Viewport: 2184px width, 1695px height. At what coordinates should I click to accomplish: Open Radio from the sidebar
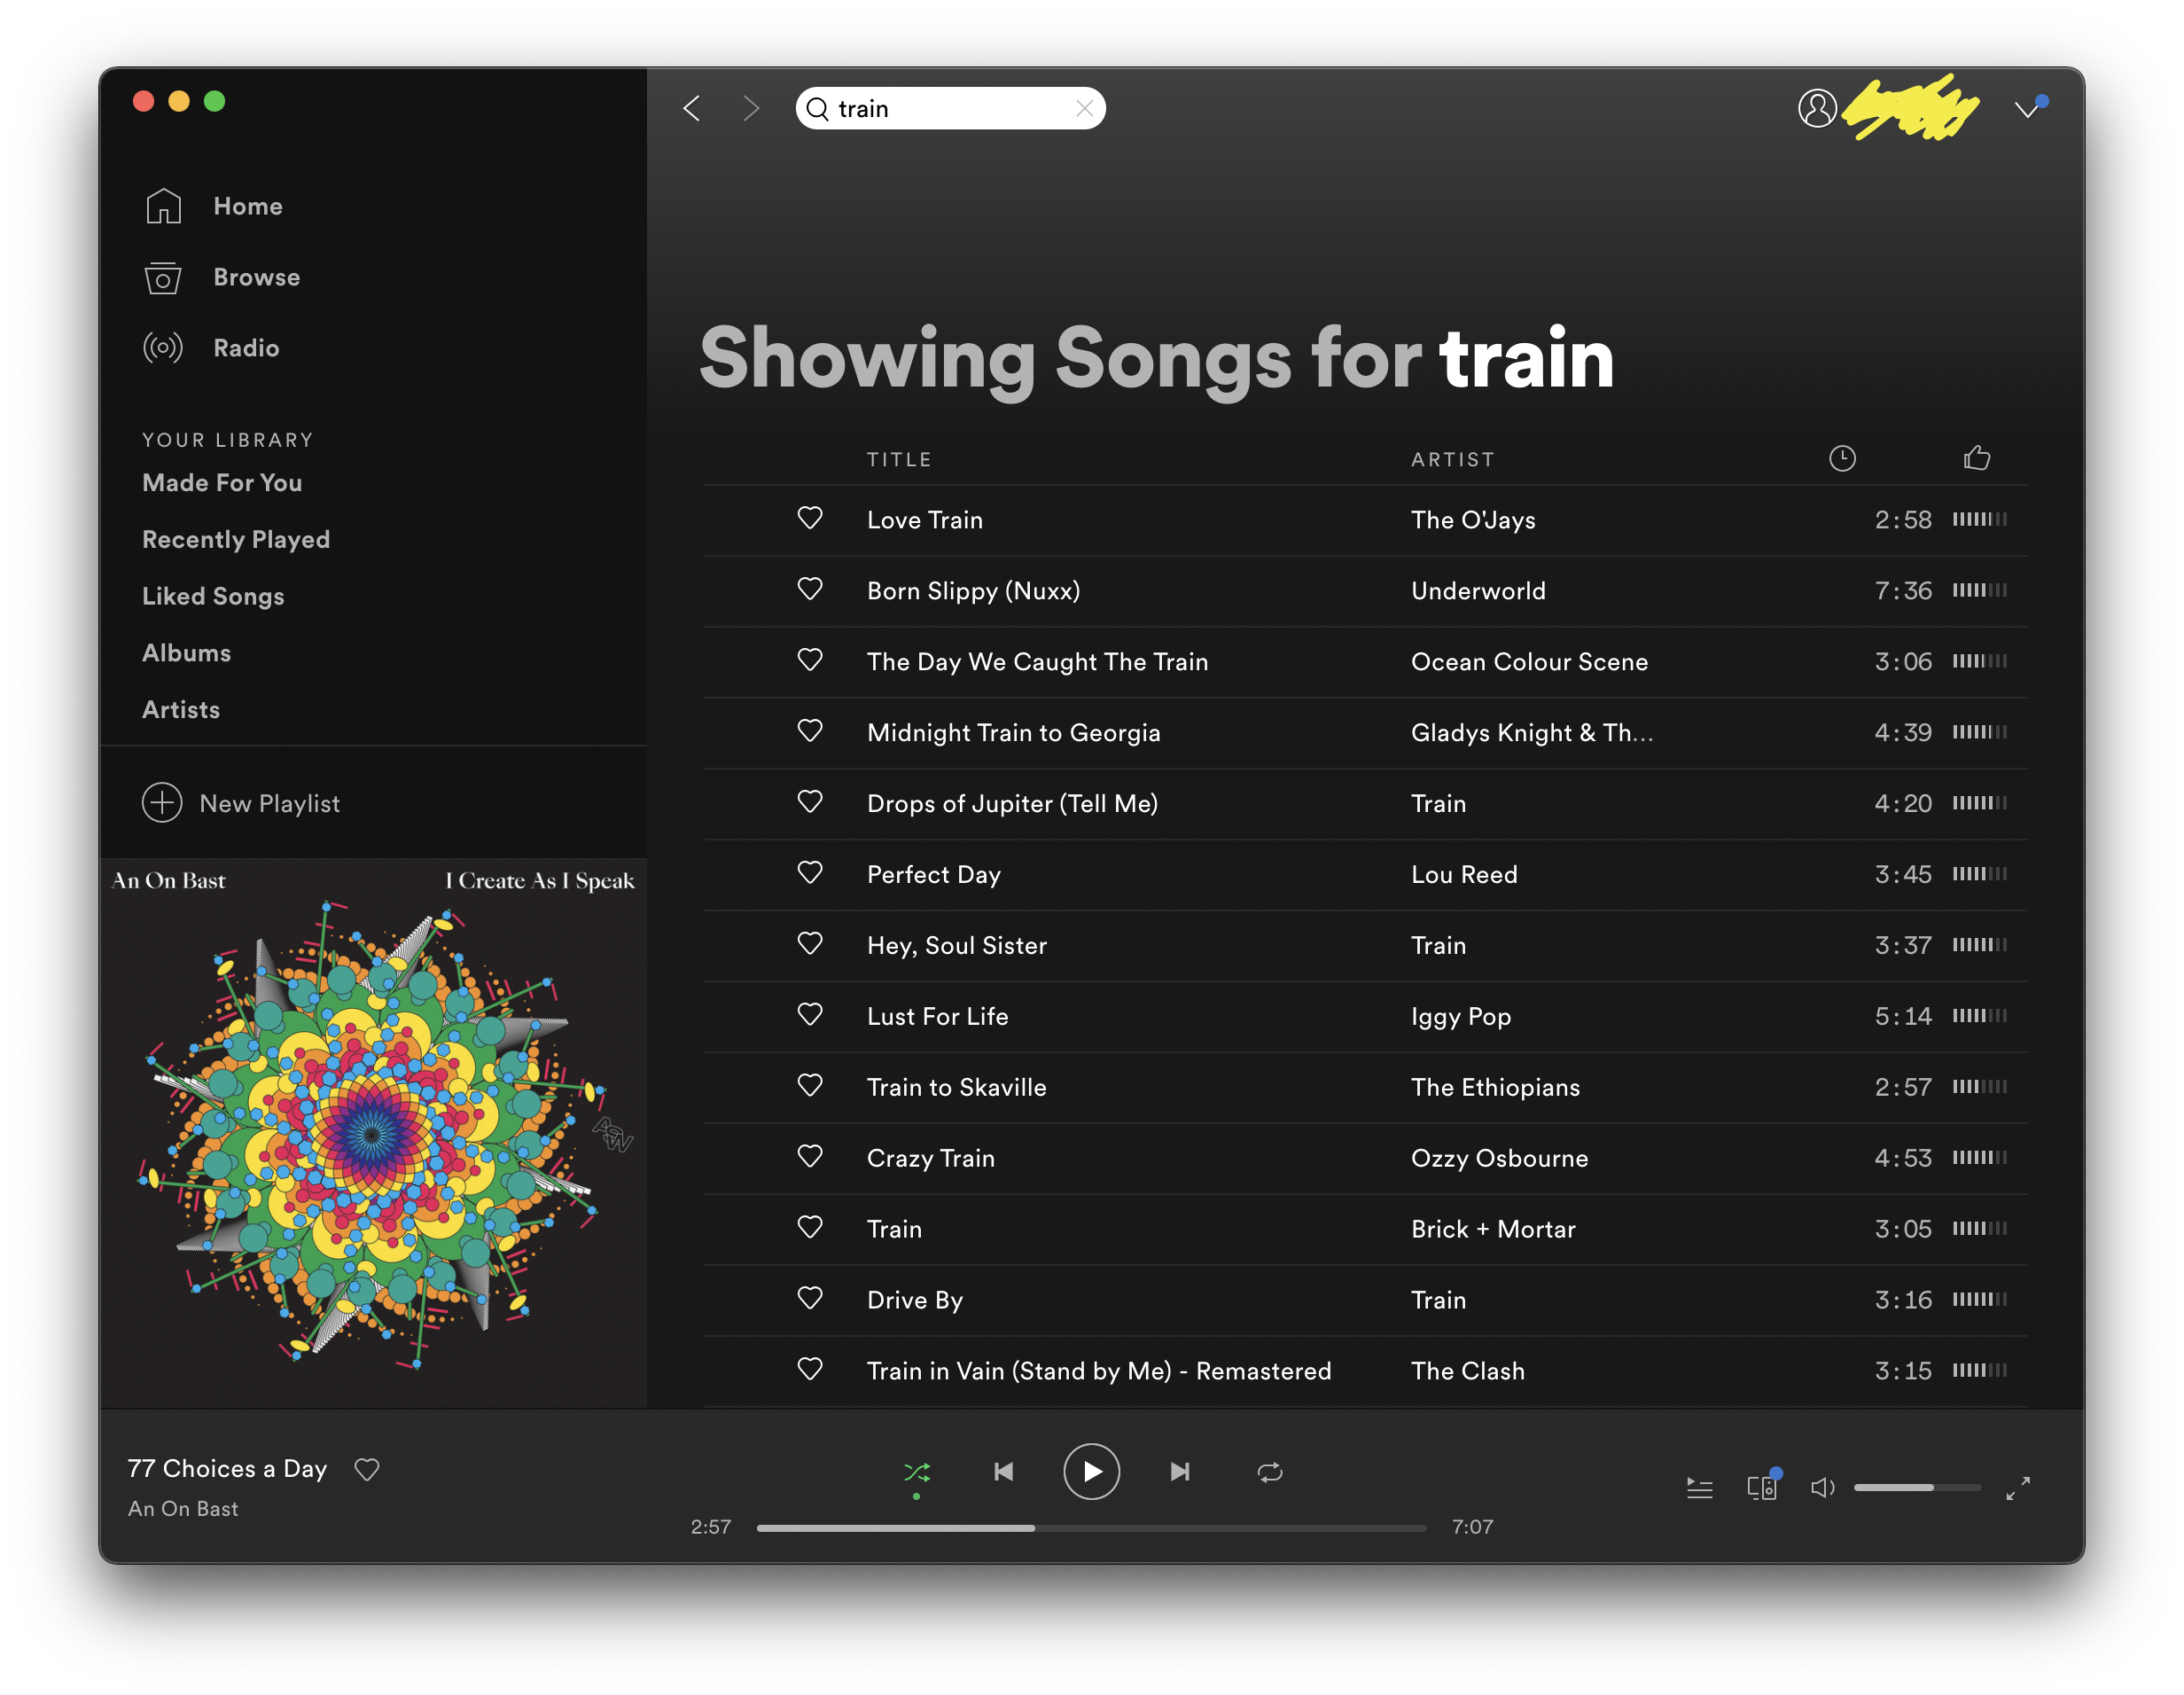tap(163, 348)
